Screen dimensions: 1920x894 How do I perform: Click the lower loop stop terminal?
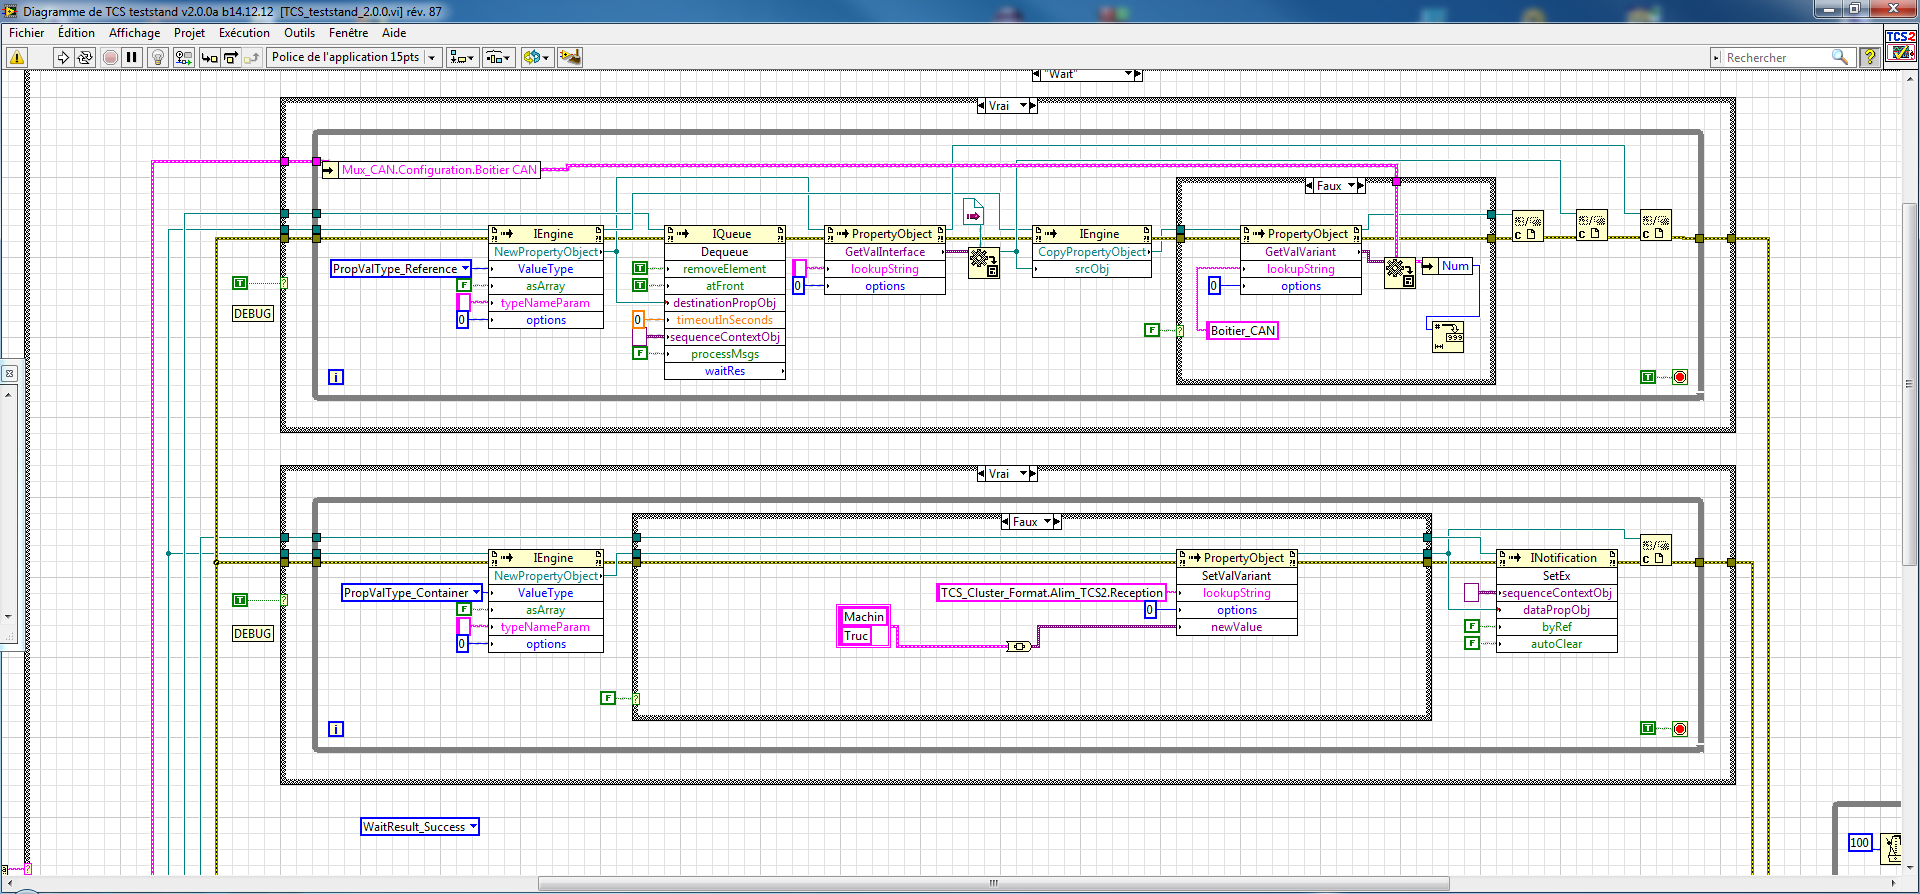(x=1680, y=729)
